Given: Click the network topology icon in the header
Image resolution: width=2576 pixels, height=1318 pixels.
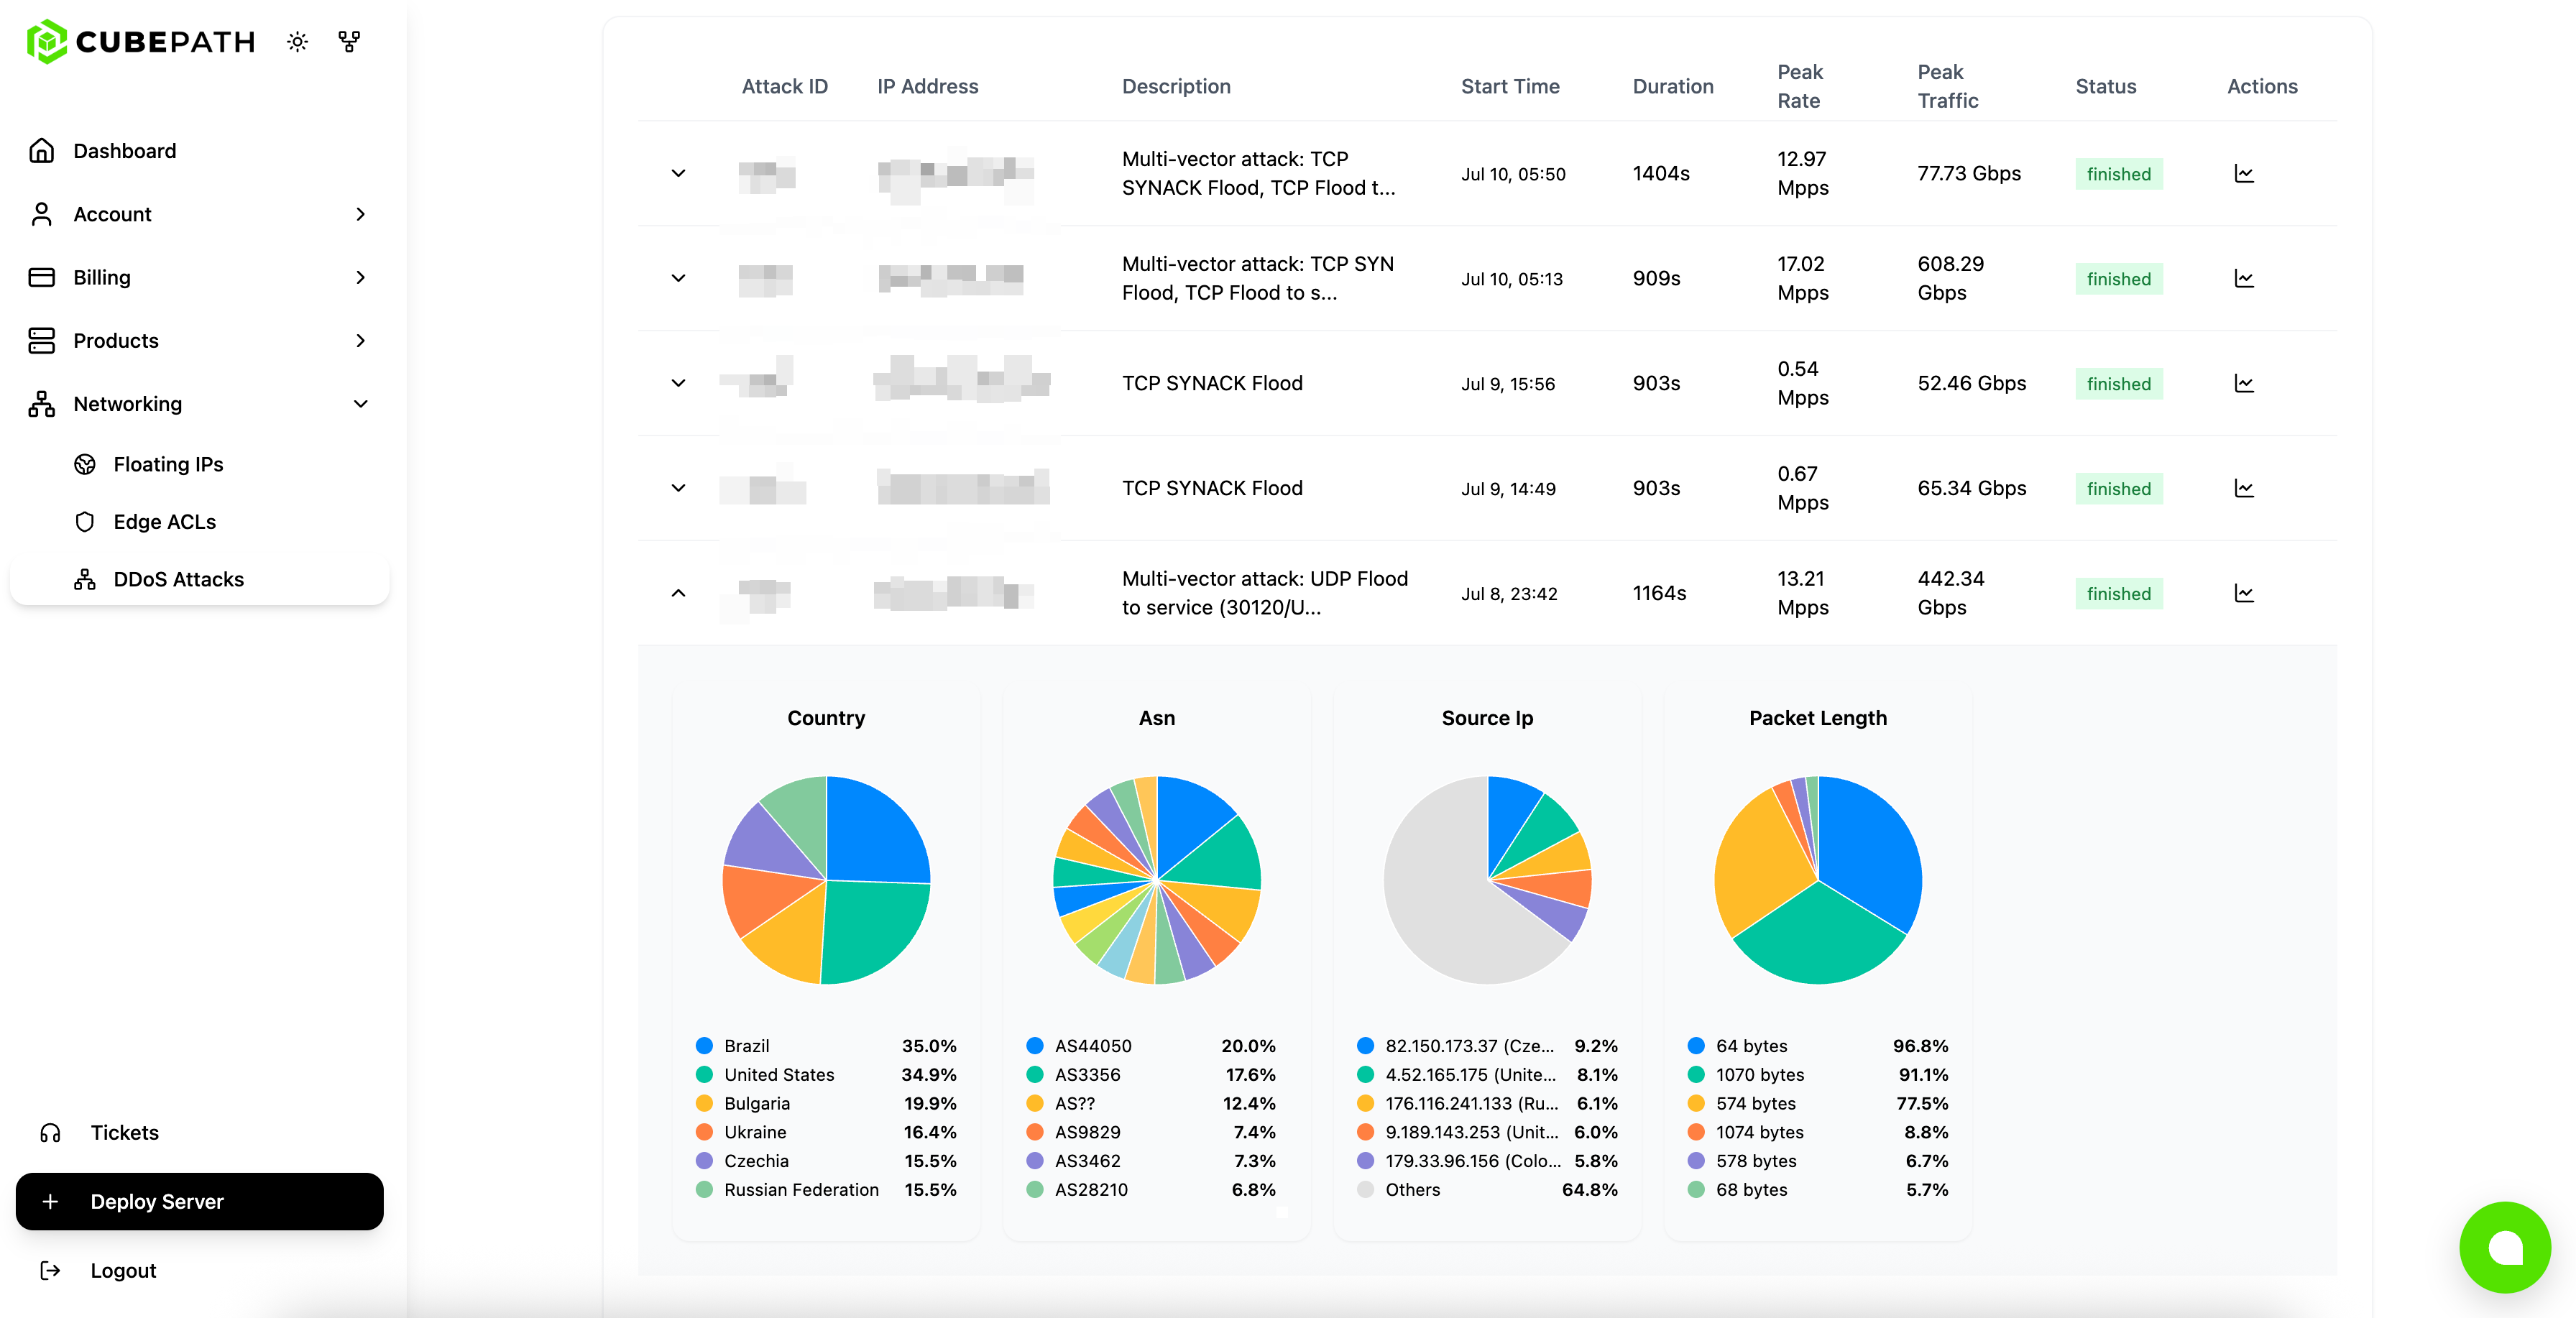Looking at the screenshot, I should point(348,41).
